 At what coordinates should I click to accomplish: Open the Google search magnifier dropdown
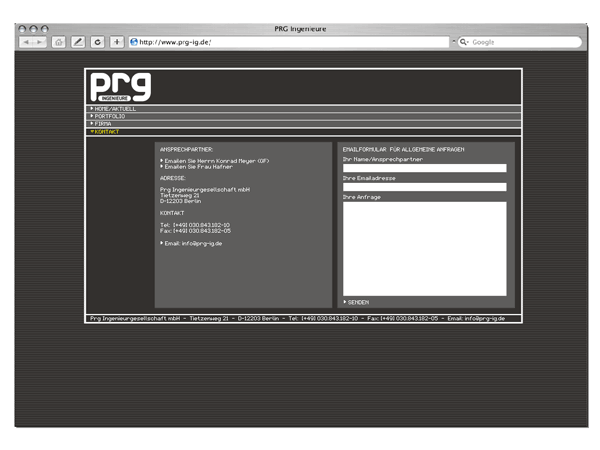click(464, 42)
